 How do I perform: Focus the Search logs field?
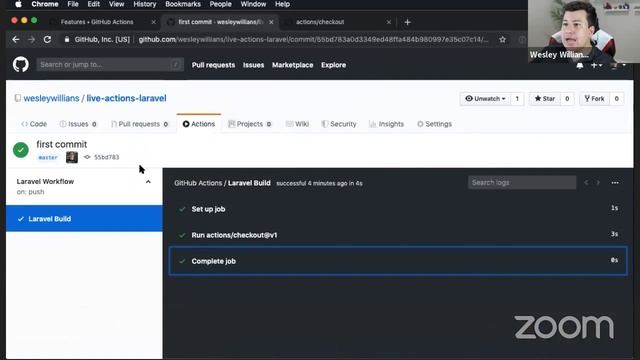pos(522,182)
